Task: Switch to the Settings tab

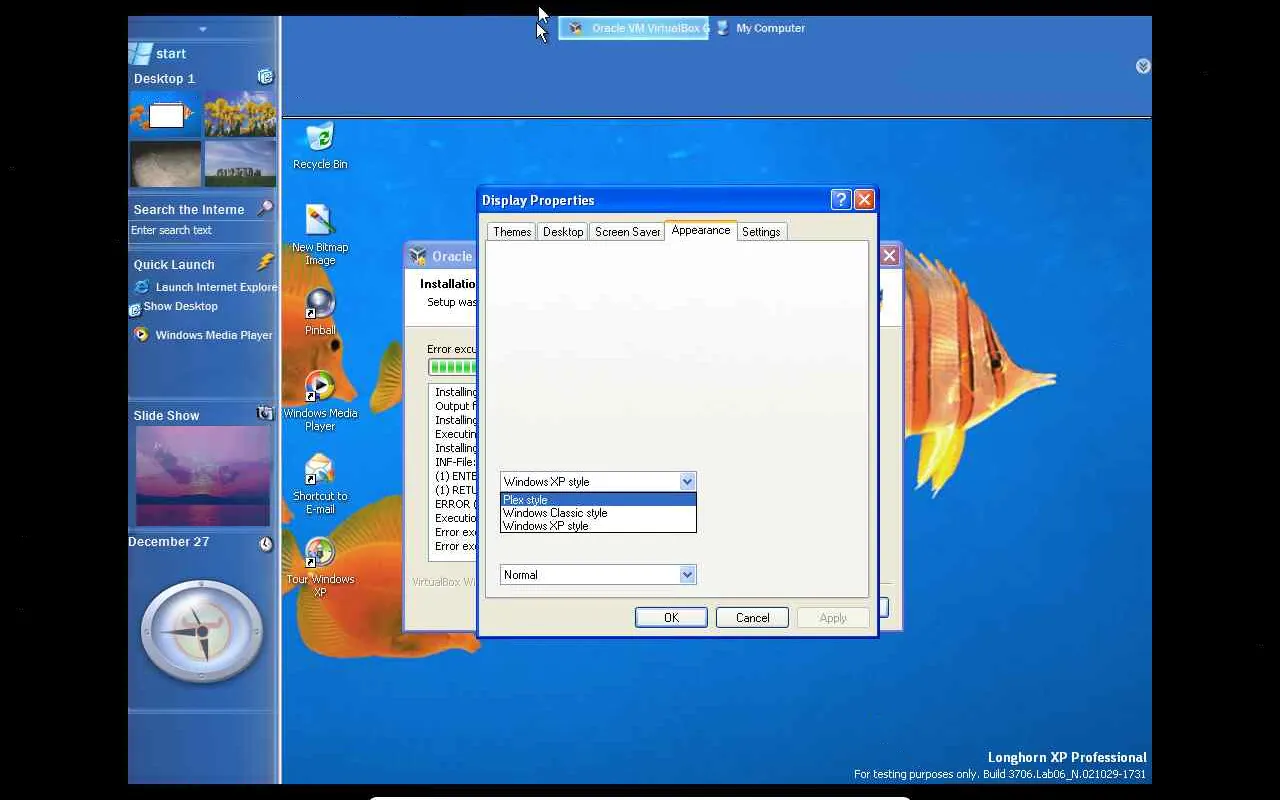Action: pos(761,232)
